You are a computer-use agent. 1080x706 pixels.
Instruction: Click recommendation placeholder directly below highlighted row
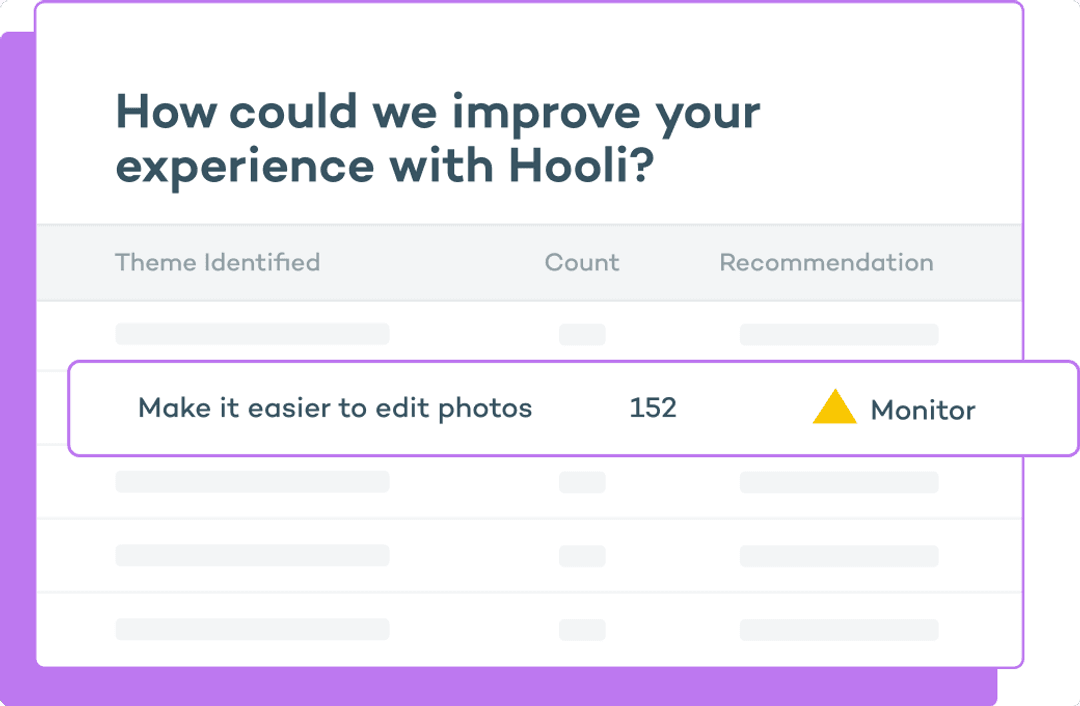click(x=839, y=481)
